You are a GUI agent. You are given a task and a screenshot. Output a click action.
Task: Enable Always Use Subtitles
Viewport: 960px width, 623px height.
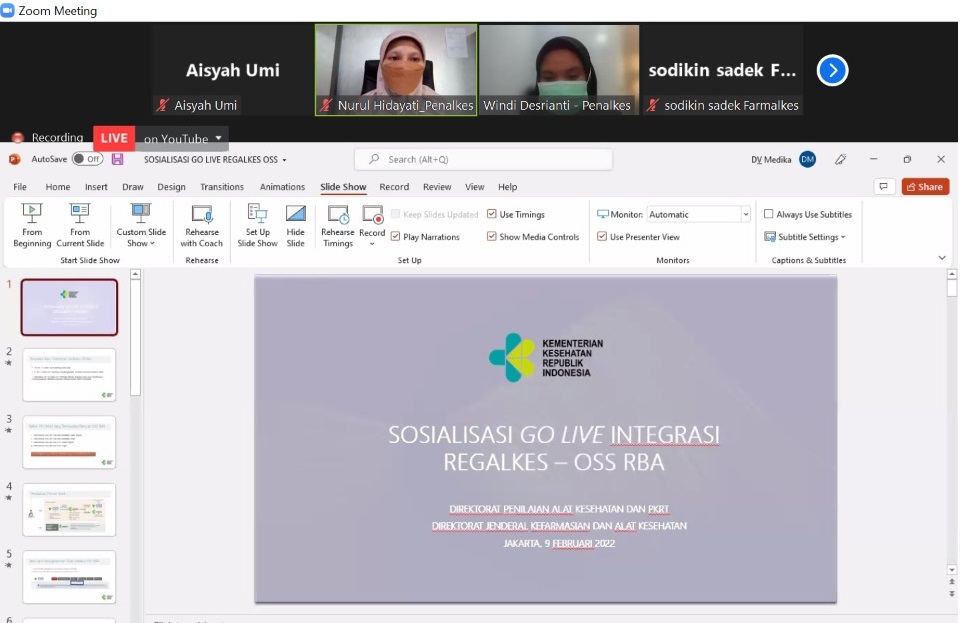pyautogui.click(x=768, y=214)
